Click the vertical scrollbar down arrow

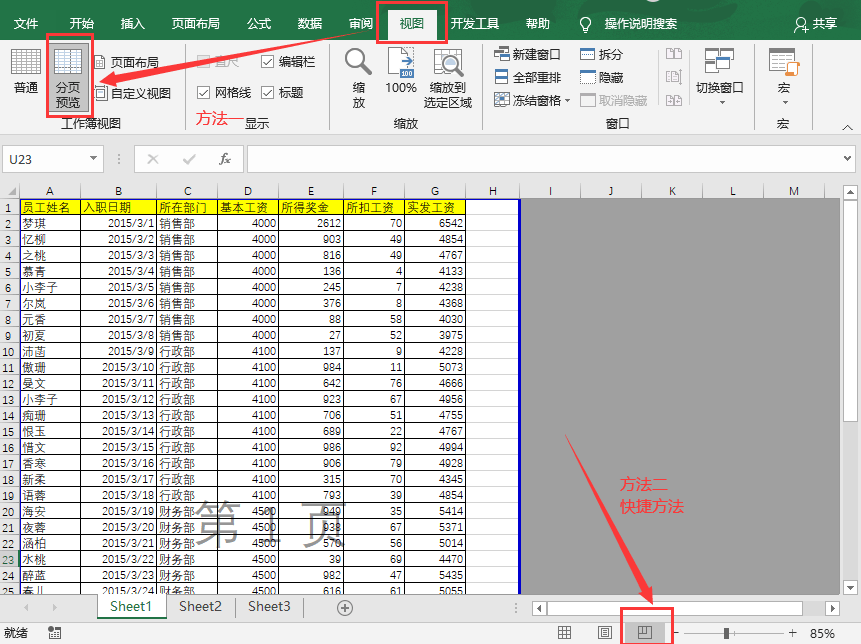[x=850, y=587]
